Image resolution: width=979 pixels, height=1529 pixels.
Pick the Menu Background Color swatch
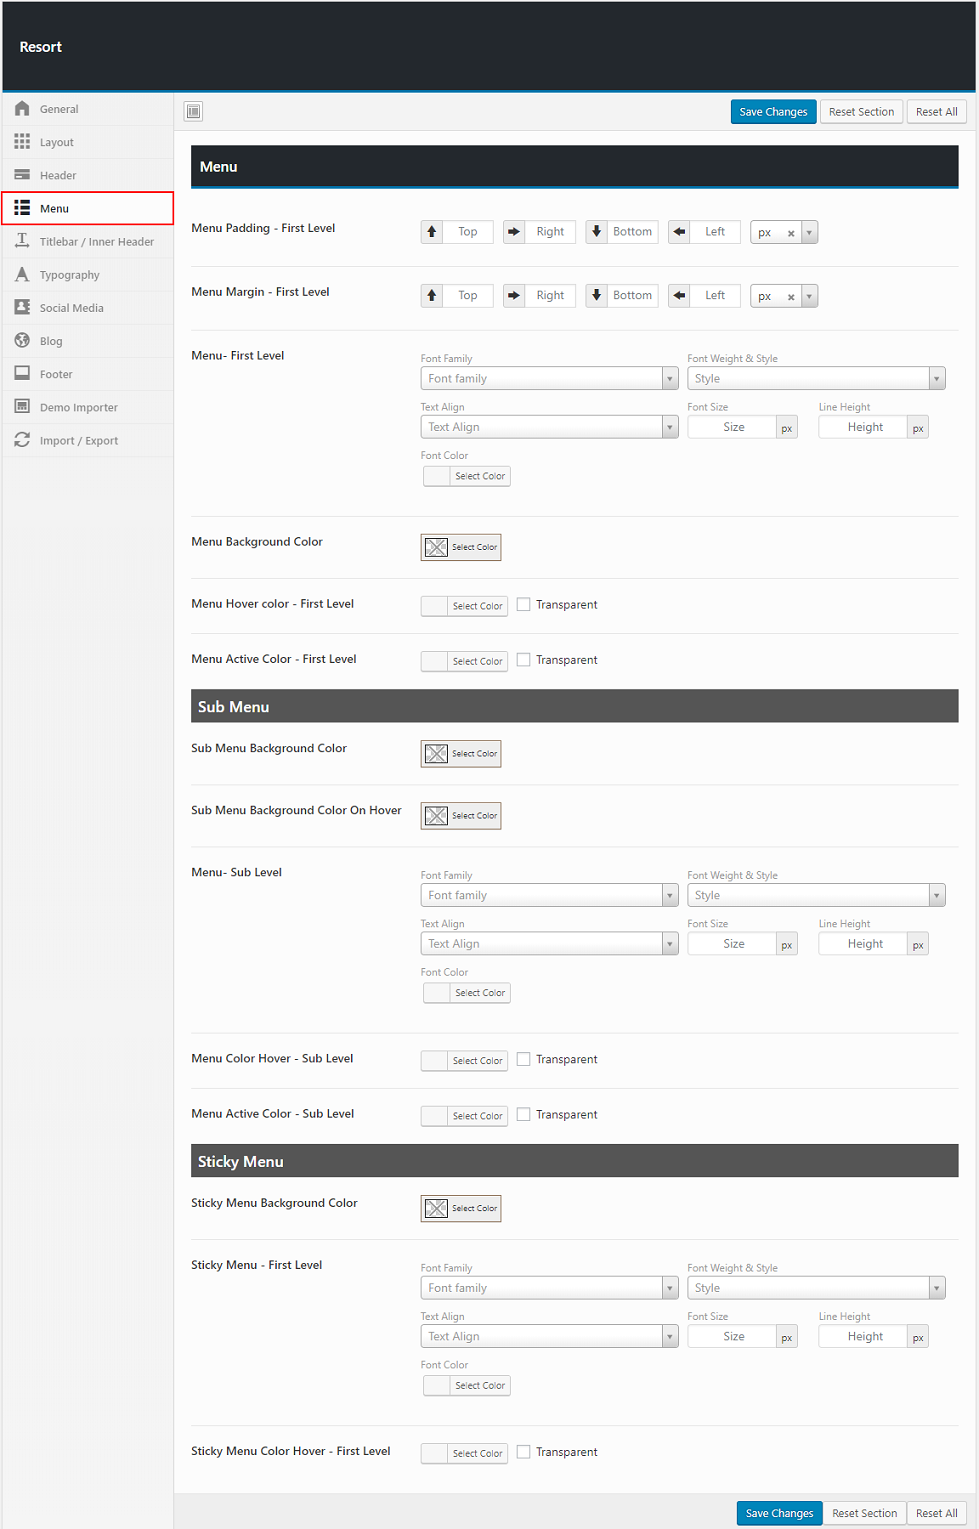pos(437,547)
